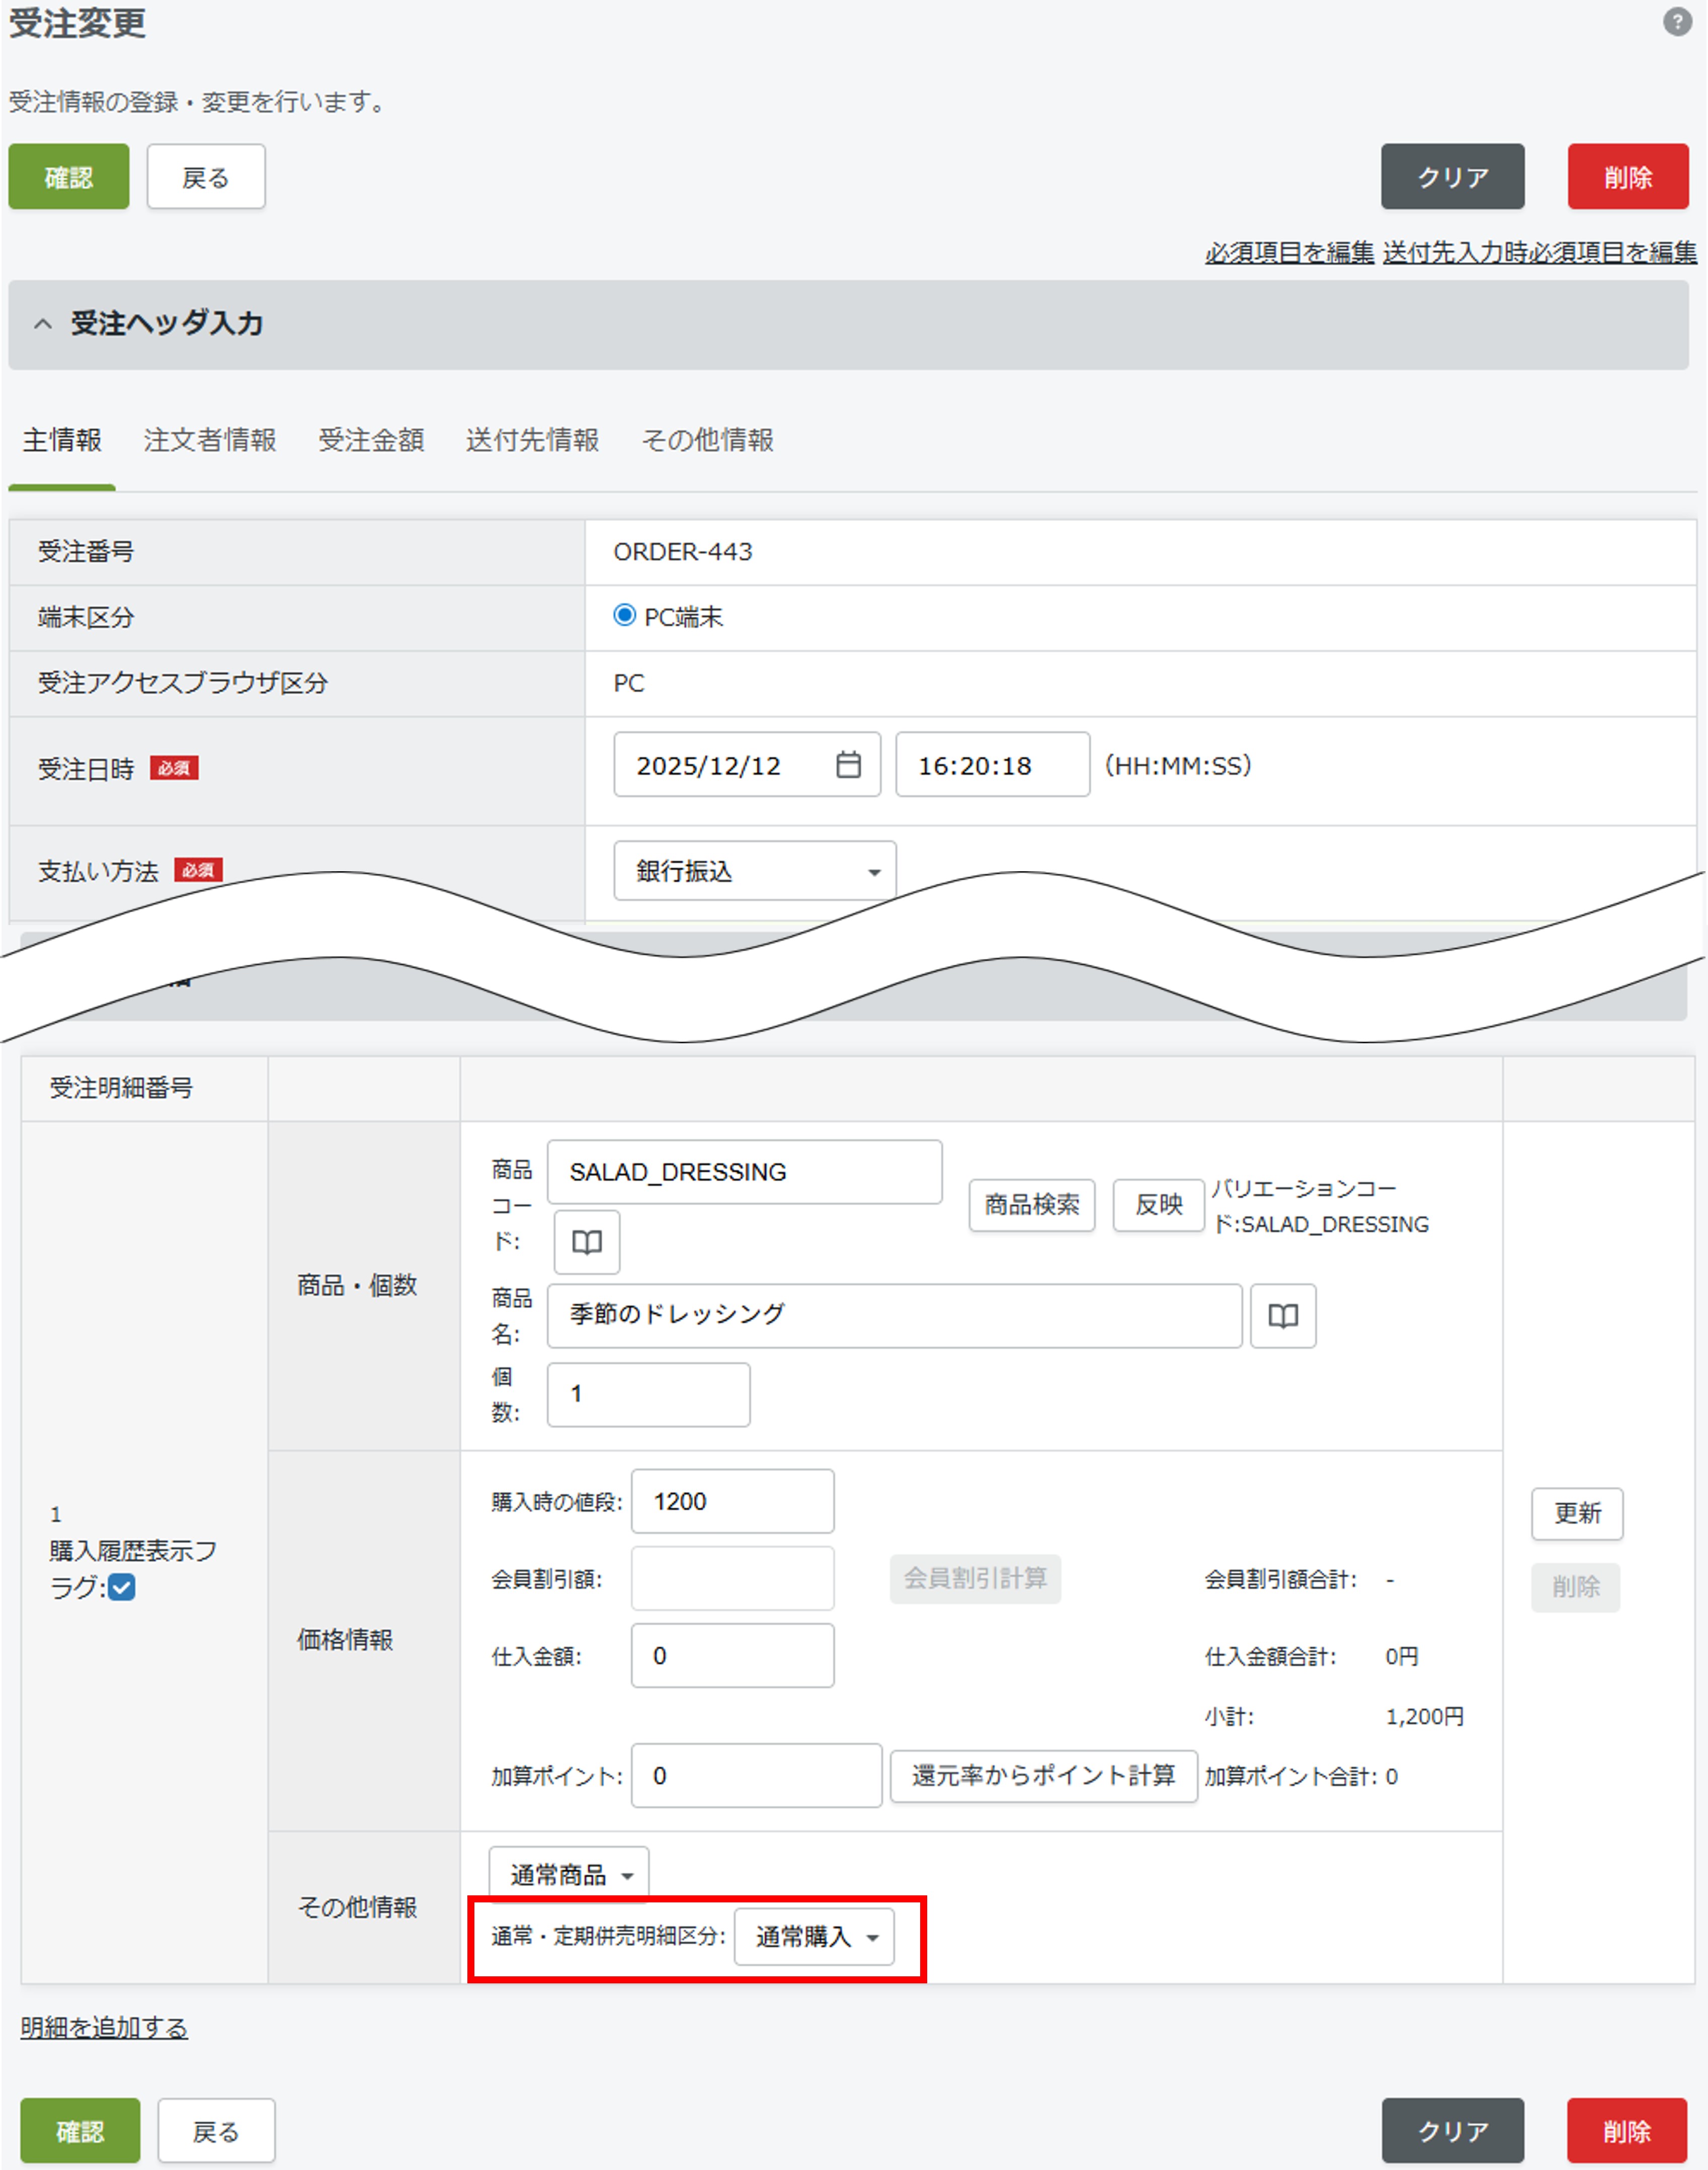Viewport: 1708px width, 2170px height.
Task: Open the 通常商品 dropdown
Action: tap(569, 1874)
